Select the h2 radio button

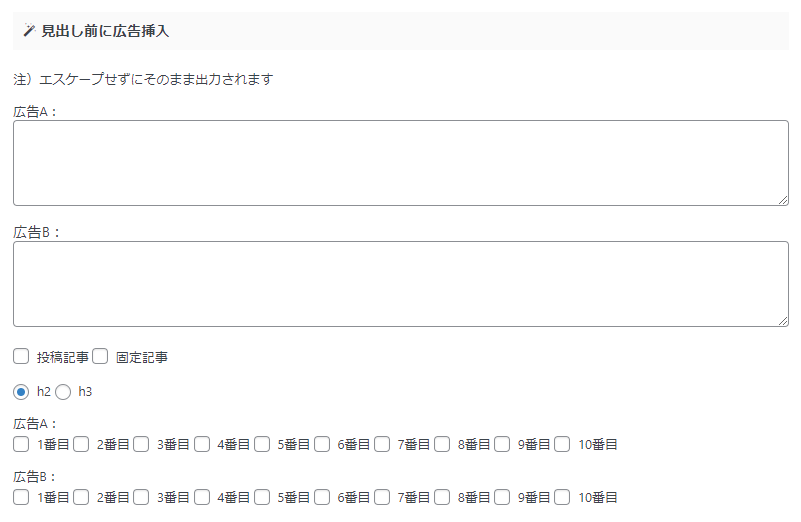tap(21, 392)
